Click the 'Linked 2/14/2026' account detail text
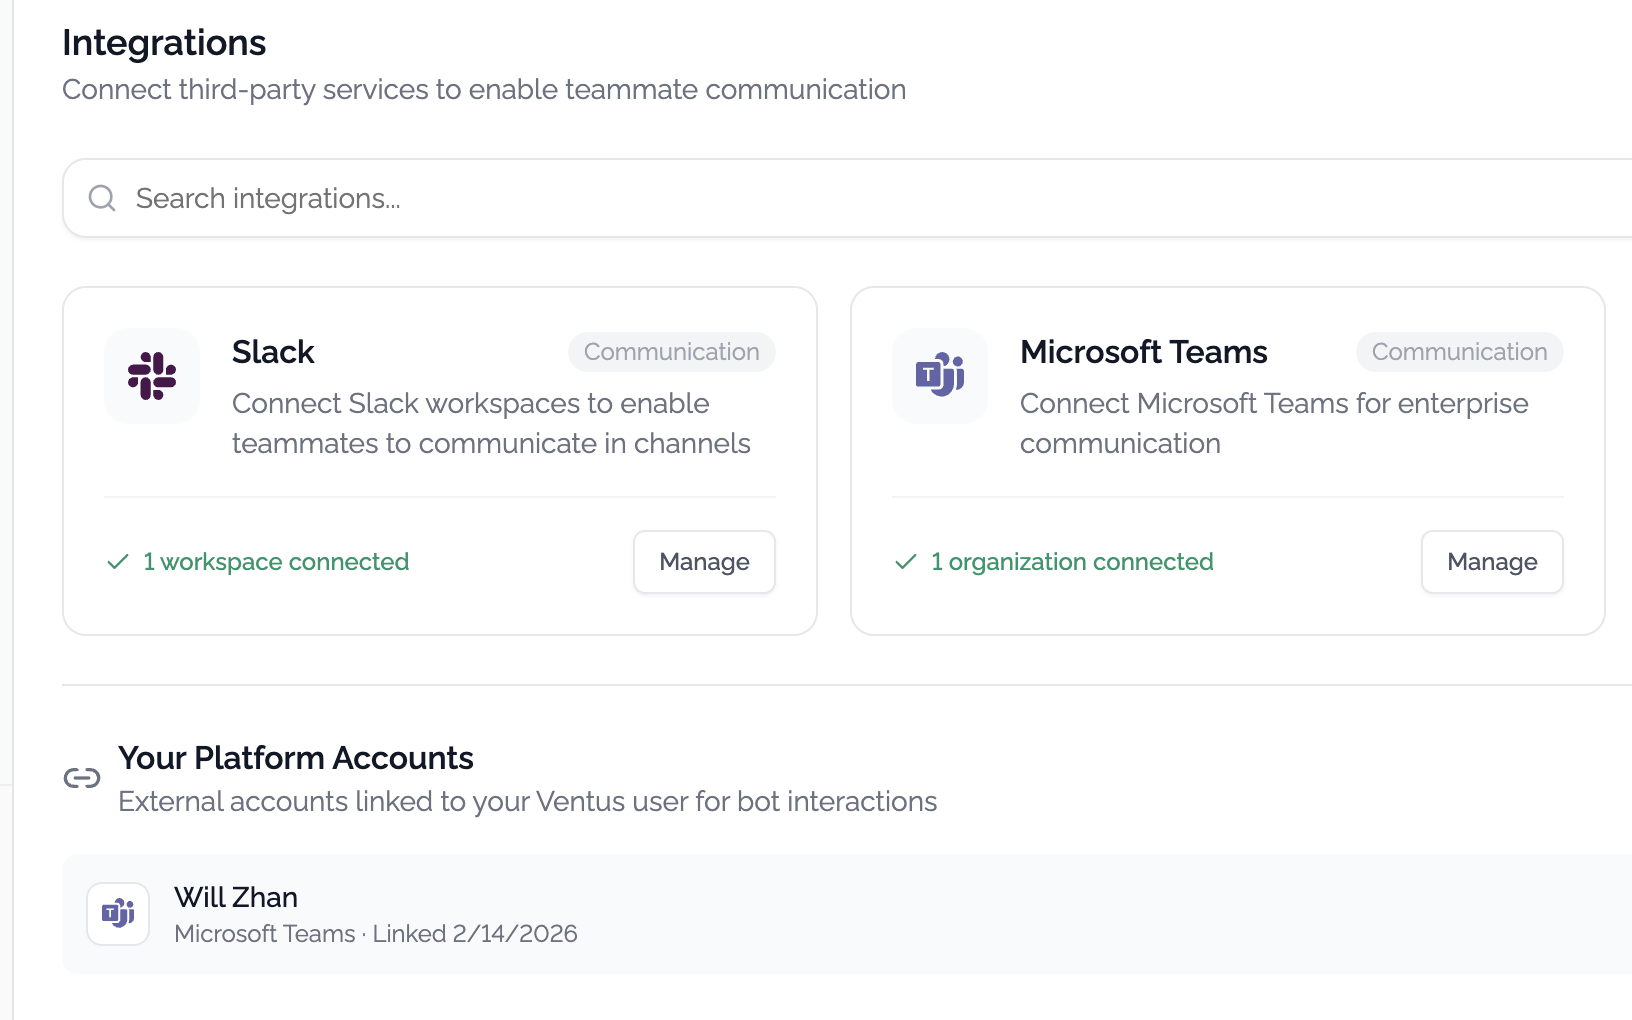Viewport: 1632px width, 1020px height. pos(476,933)
